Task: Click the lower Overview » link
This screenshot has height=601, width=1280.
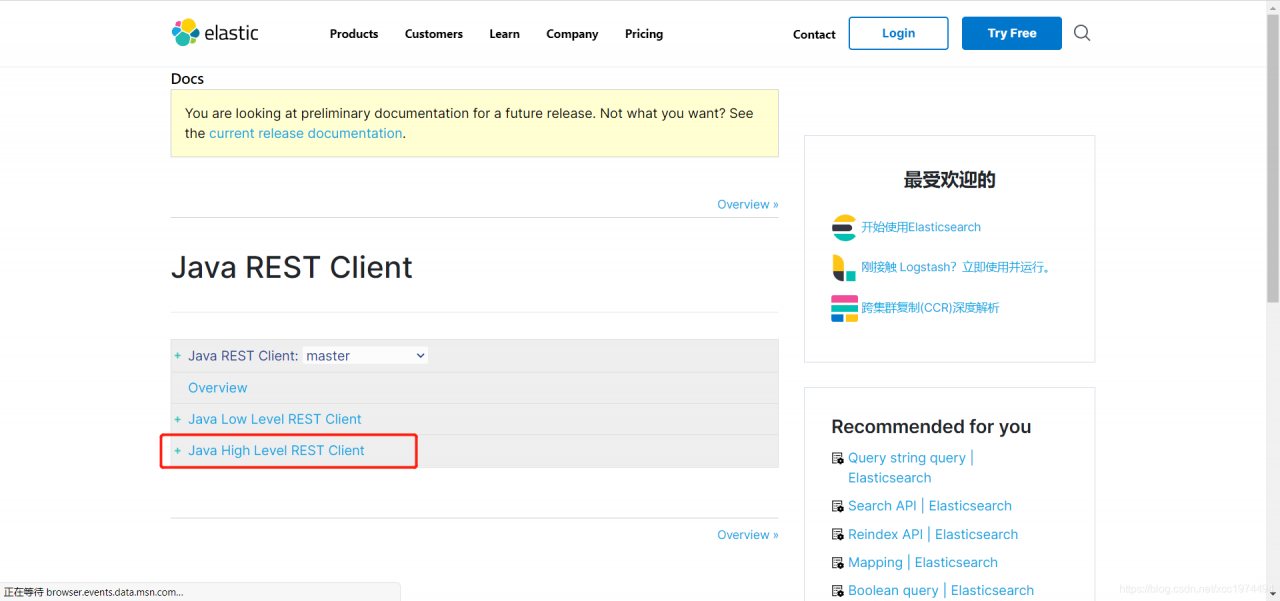Action: (x=747, y=535)
